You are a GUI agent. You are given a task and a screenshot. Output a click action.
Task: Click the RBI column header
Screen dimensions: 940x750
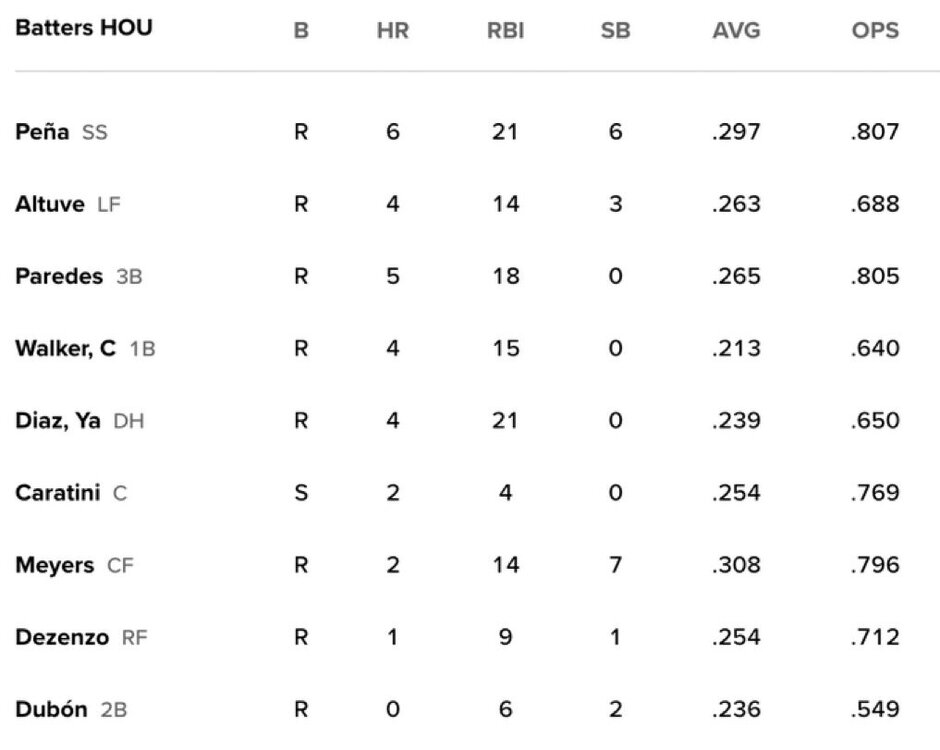point(505,31)
